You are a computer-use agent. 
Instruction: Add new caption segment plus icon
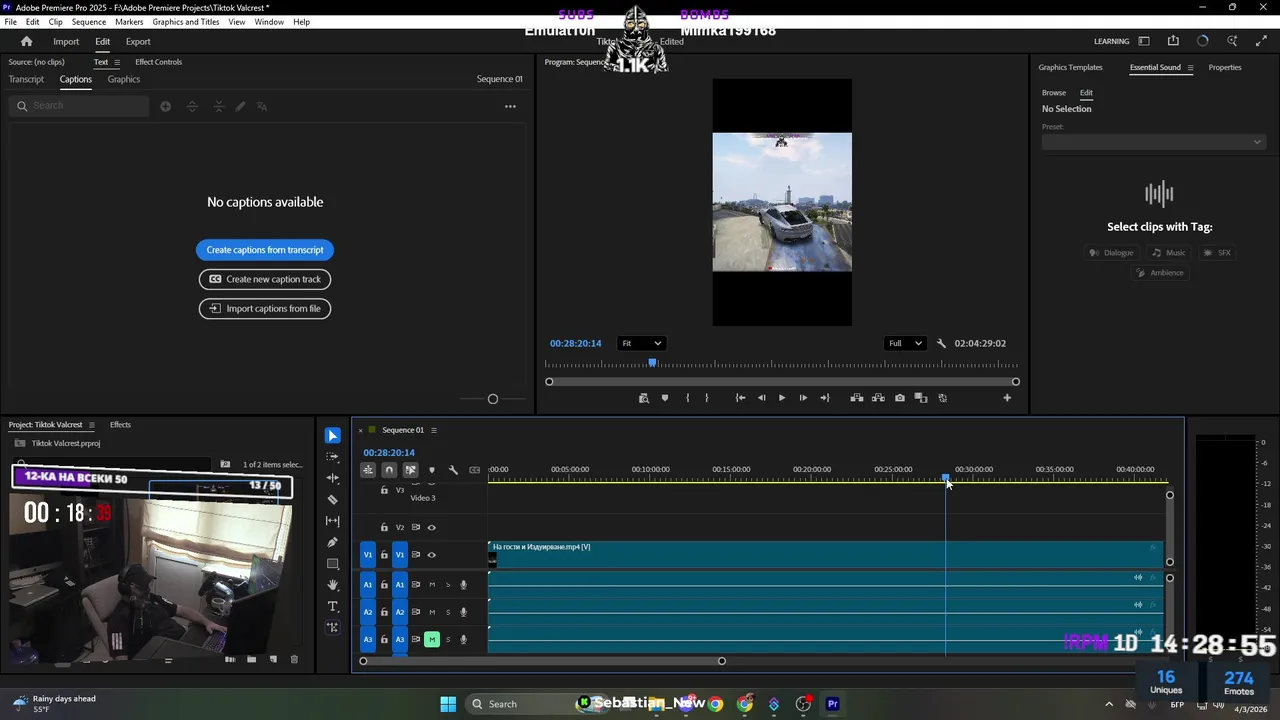(x=165, y=106)
